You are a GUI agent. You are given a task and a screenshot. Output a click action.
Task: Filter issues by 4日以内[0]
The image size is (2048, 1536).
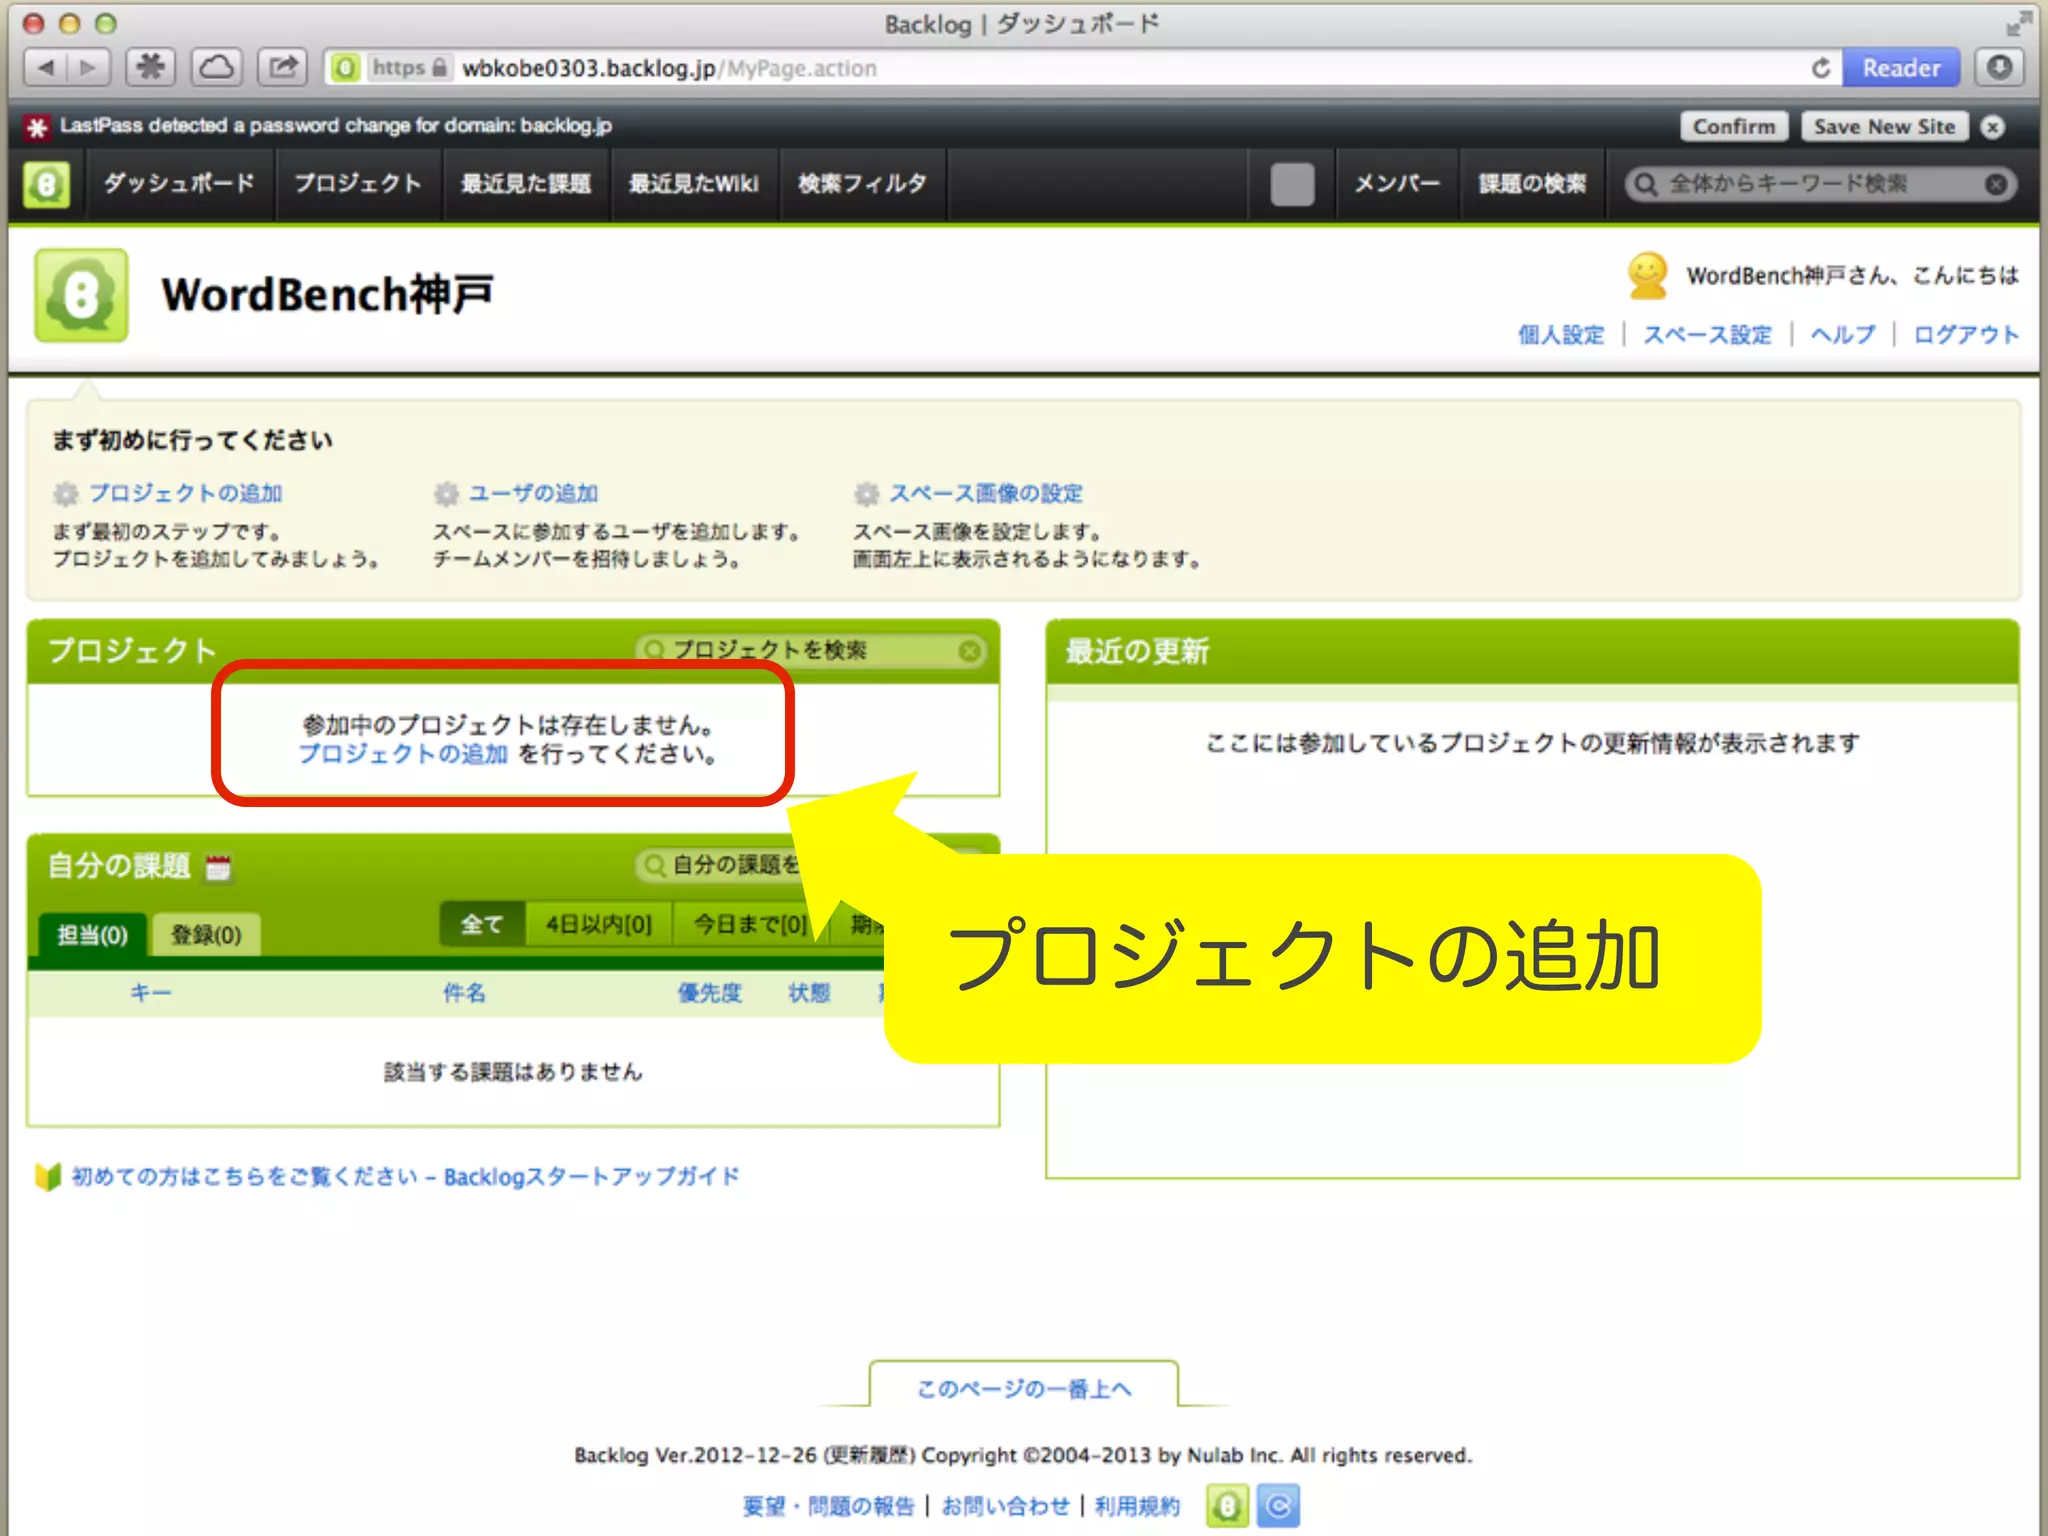598,924
